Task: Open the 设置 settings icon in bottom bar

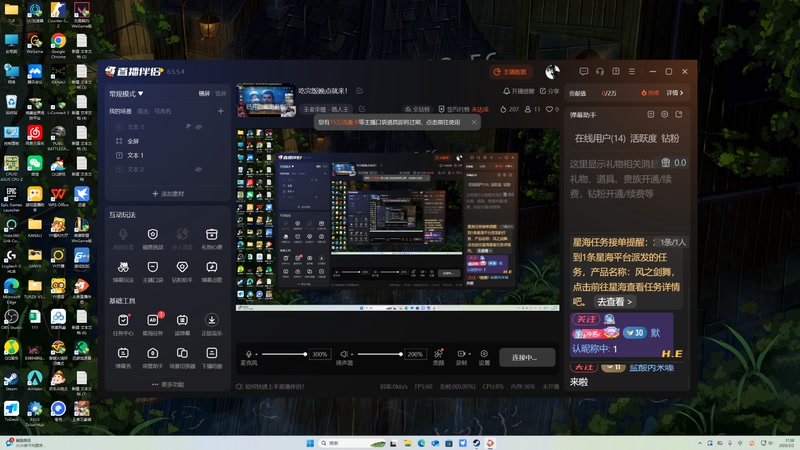Action: (x=484, y=354)
